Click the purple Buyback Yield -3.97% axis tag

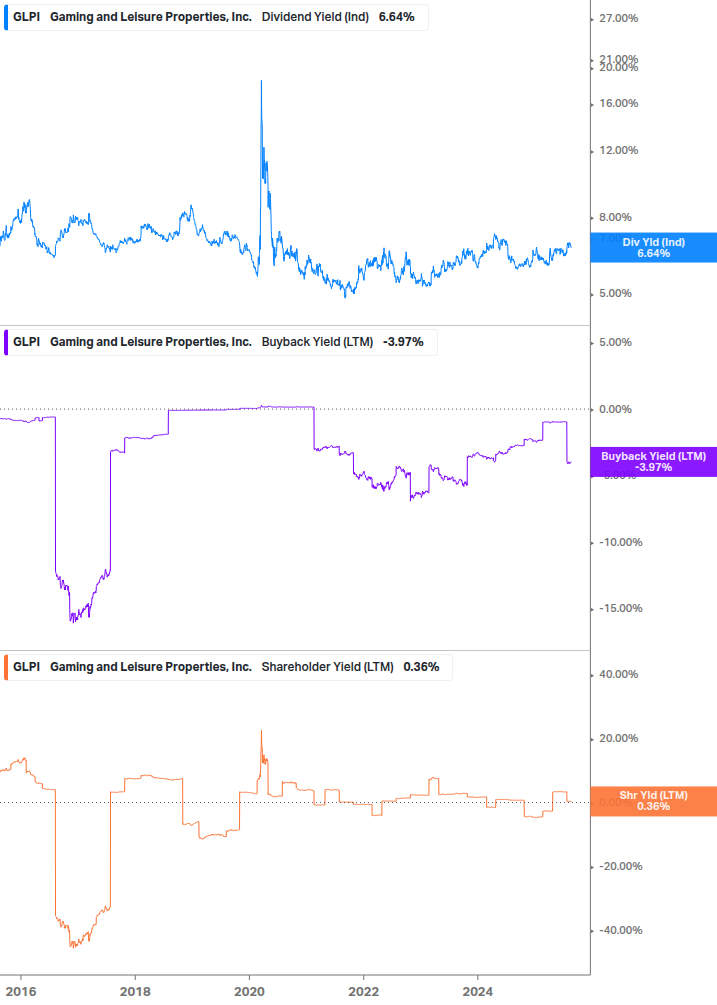pos(653,461)
